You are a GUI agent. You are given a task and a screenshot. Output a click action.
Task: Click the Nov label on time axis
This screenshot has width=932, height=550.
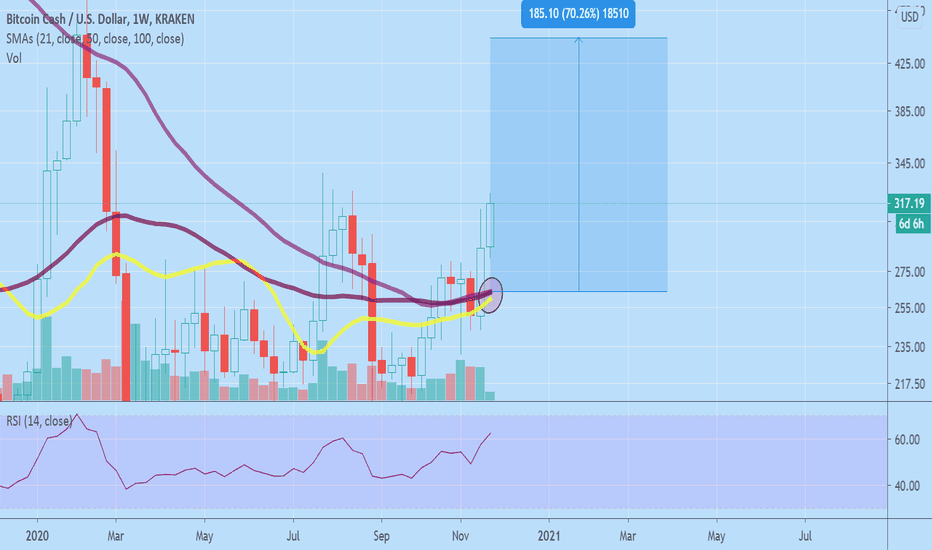pyautogui.click(x=461, y=536)
